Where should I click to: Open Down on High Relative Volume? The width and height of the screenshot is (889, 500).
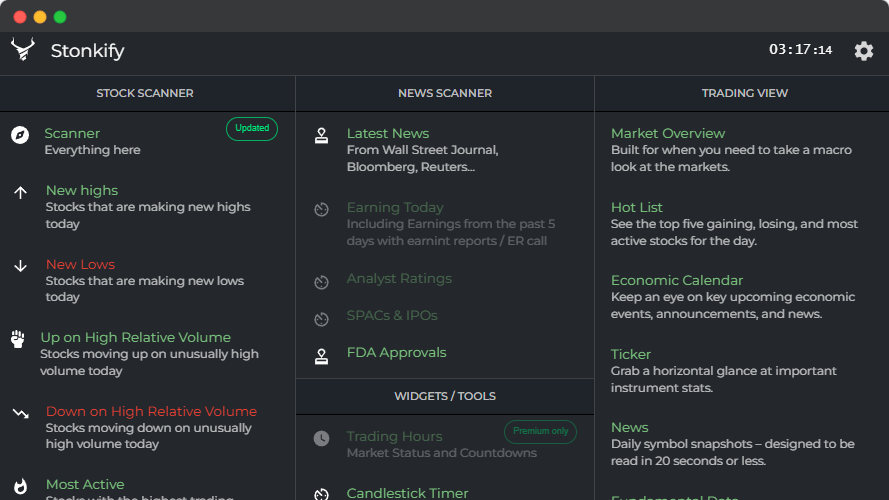point(151,411)
